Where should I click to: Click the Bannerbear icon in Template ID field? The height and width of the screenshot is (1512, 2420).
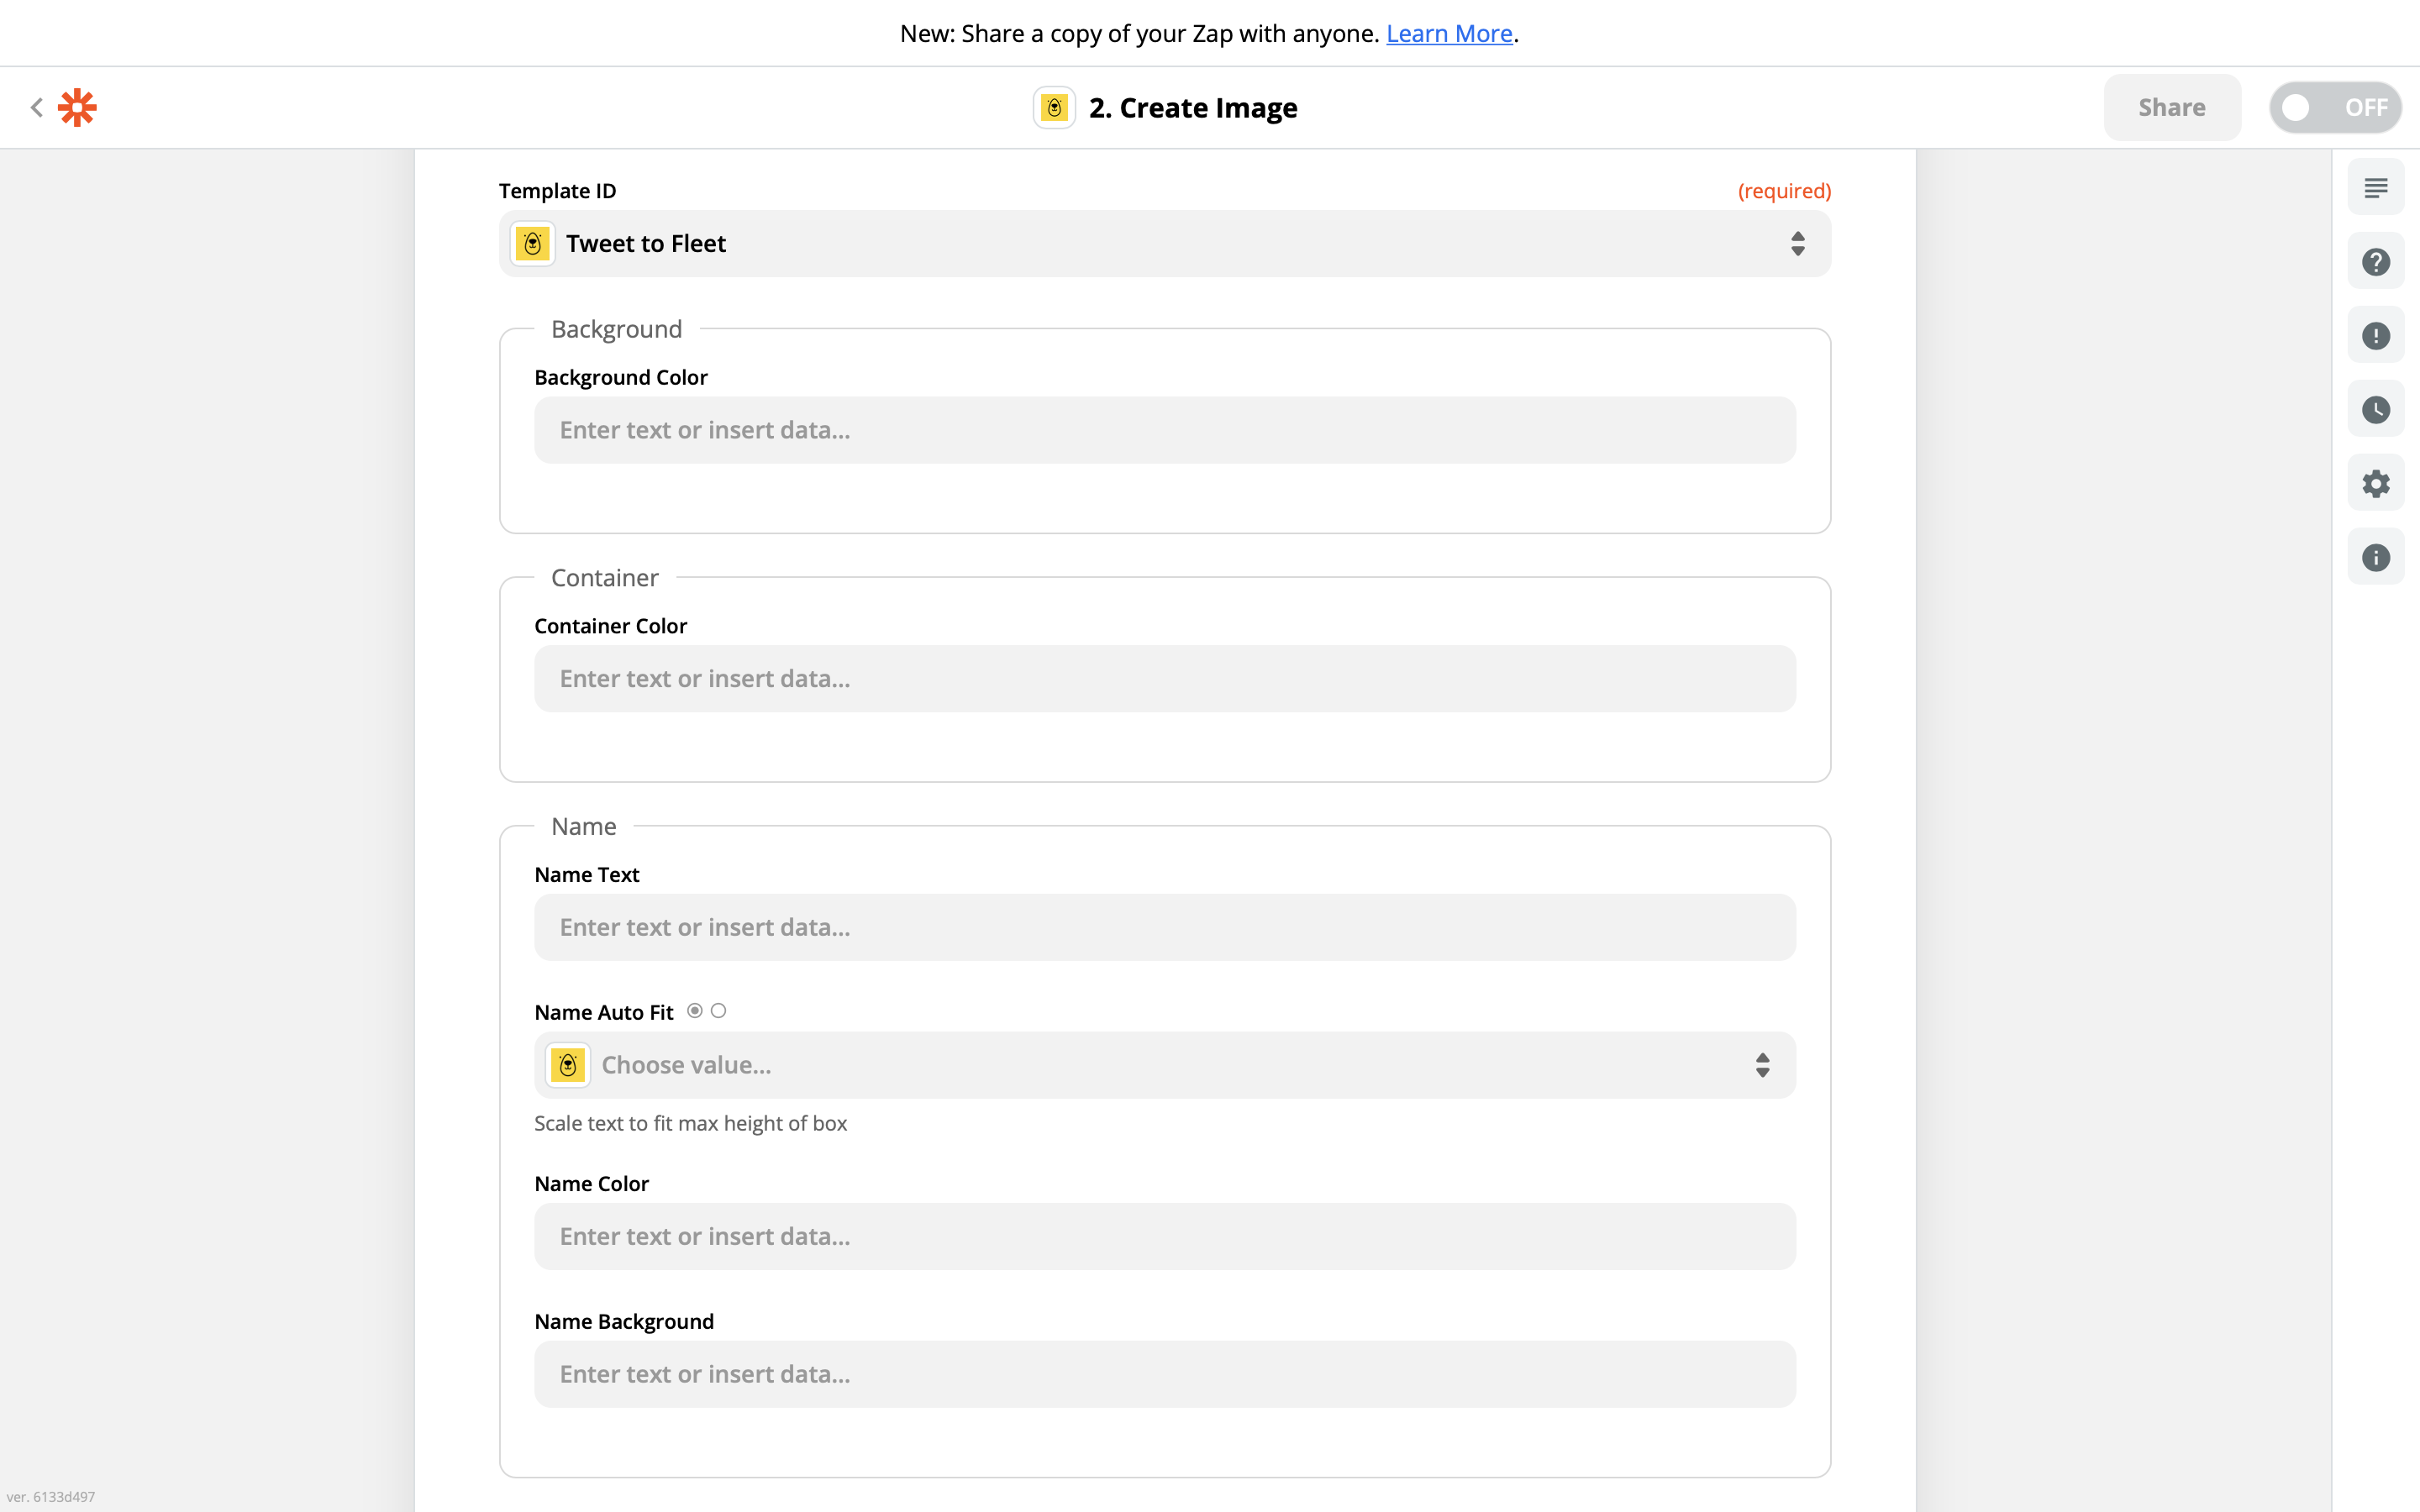coord(533,243)
